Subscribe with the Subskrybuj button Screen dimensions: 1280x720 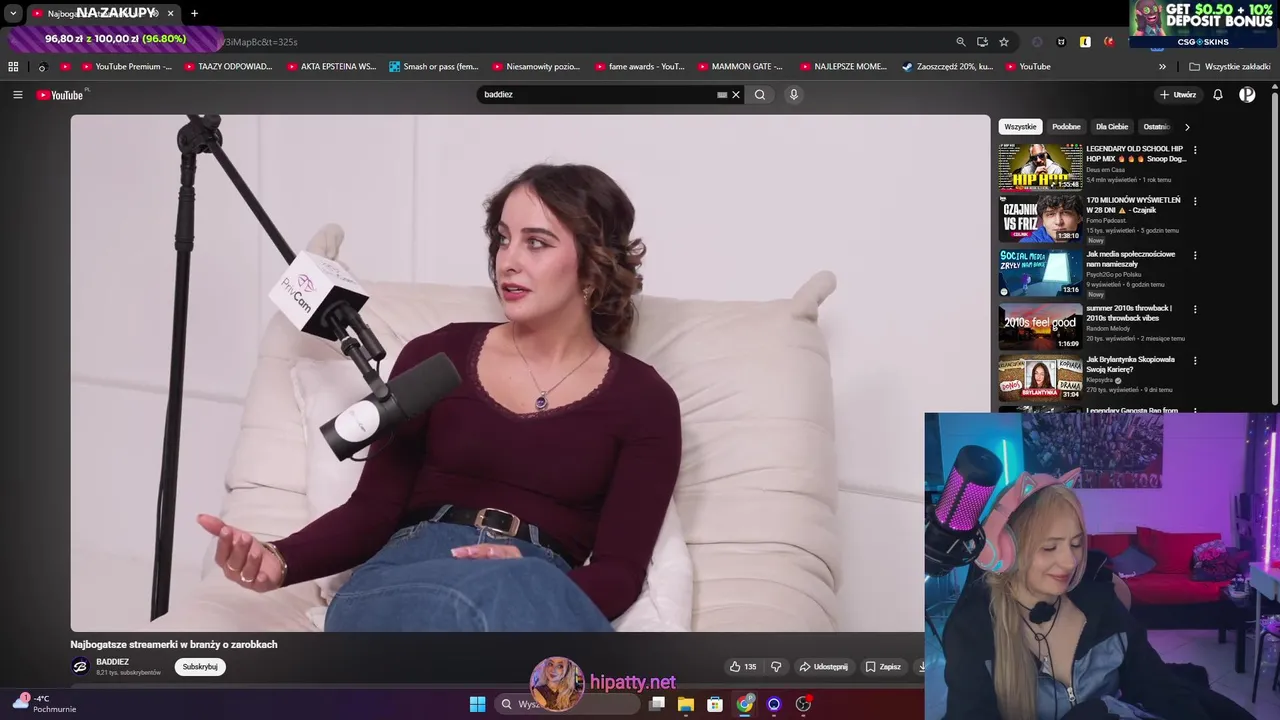(x=200, y=667)
